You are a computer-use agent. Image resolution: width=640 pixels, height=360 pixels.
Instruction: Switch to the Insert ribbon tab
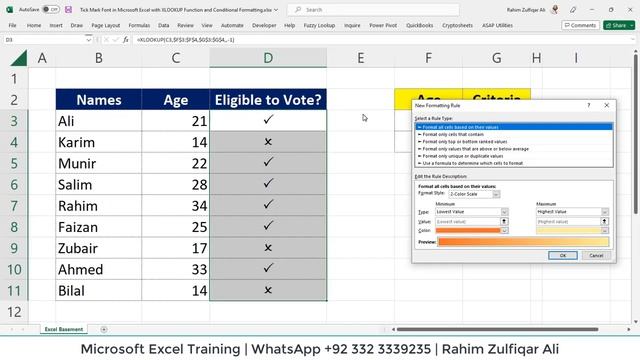[x=56, y=25]
